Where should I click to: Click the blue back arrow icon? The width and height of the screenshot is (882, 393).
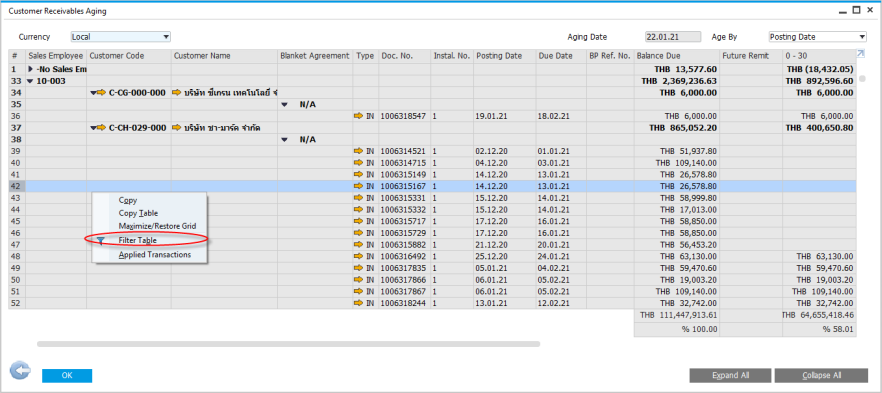click(x=20, y=371)
